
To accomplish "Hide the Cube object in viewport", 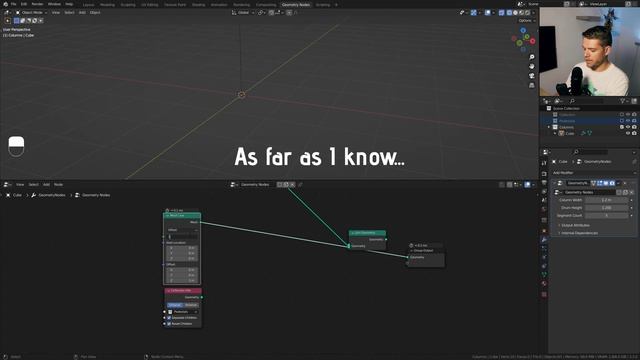I will tap(628, 133).
